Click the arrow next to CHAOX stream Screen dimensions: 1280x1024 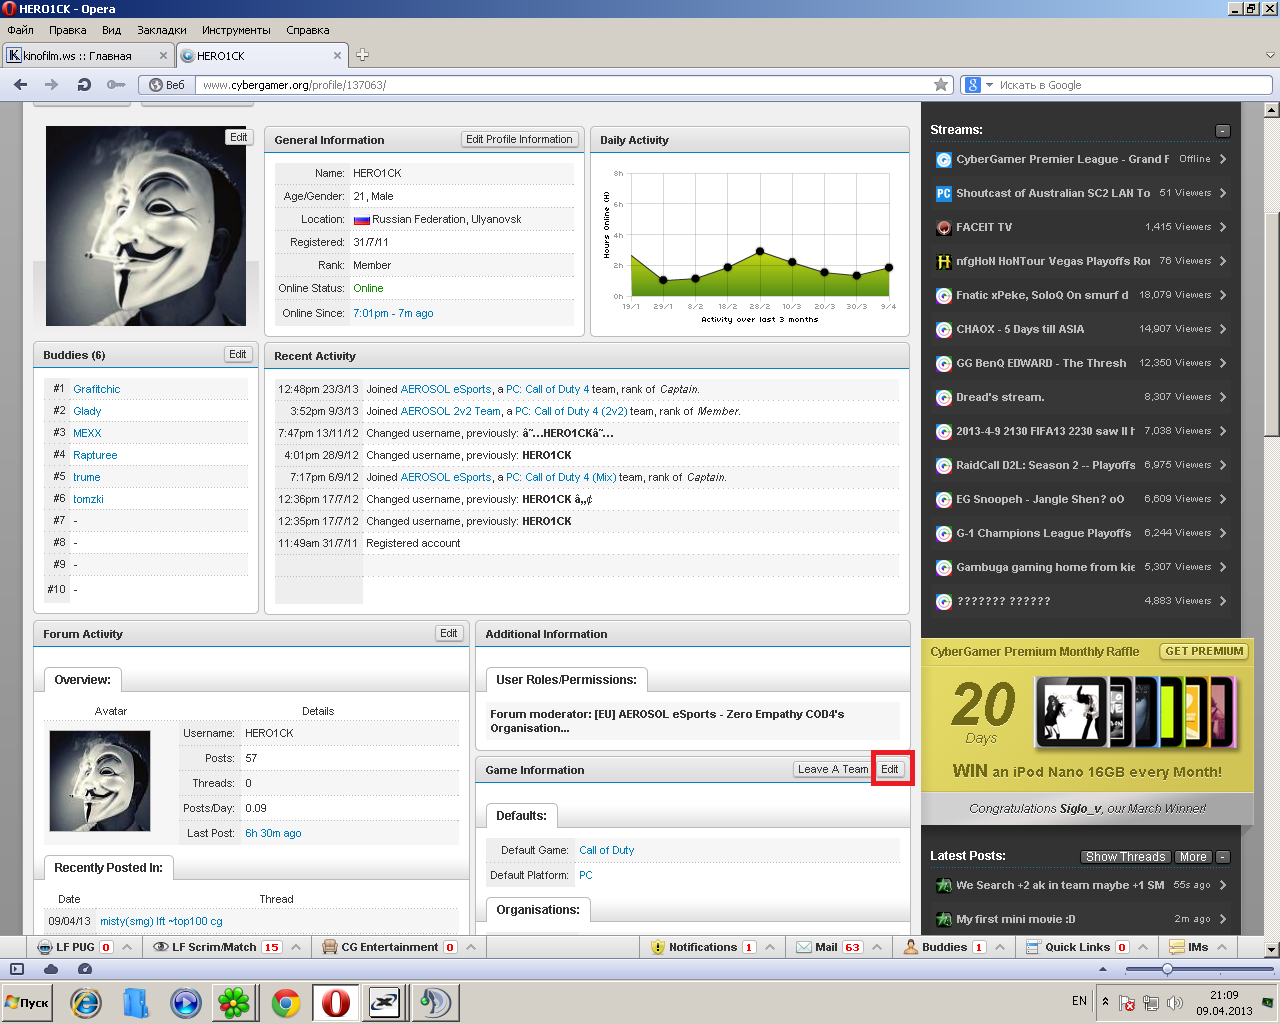point(1223,329)
